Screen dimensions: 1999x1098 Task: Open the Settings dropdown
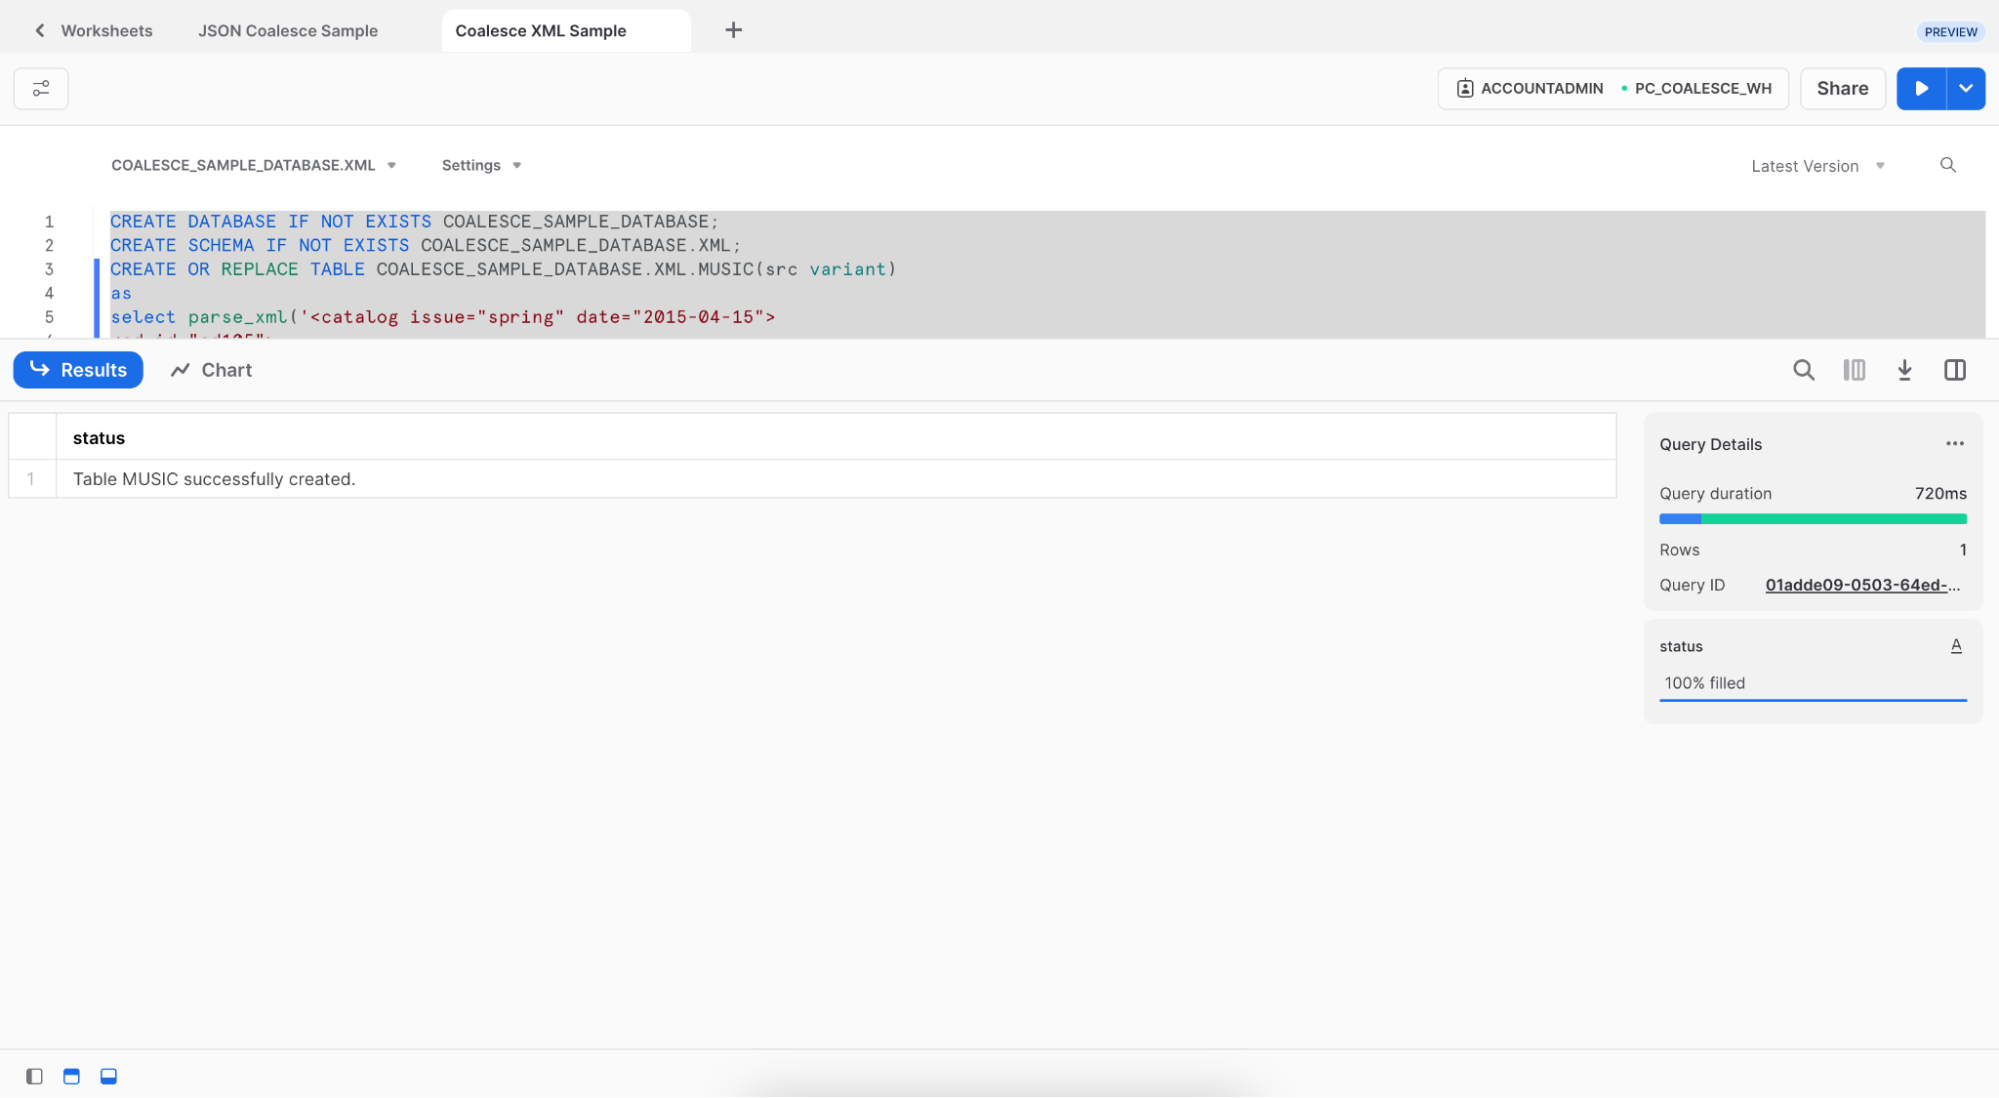click(x=481, y=165)
